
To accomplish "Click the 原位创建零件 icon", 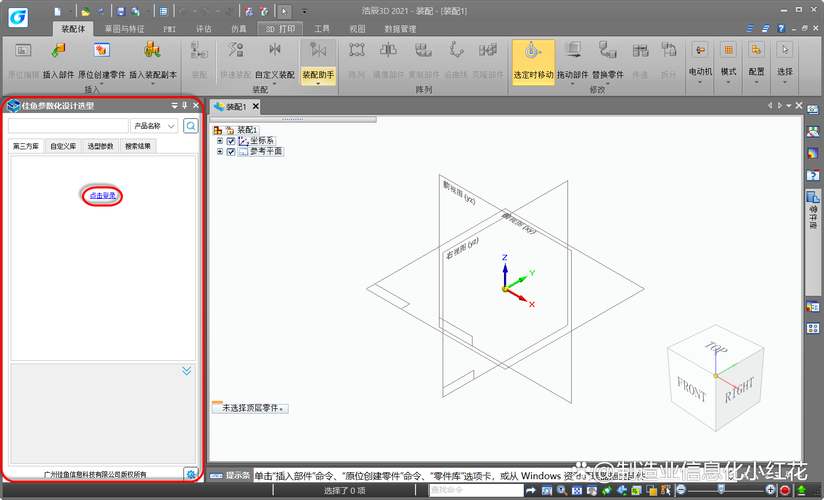I will (101, 50).
